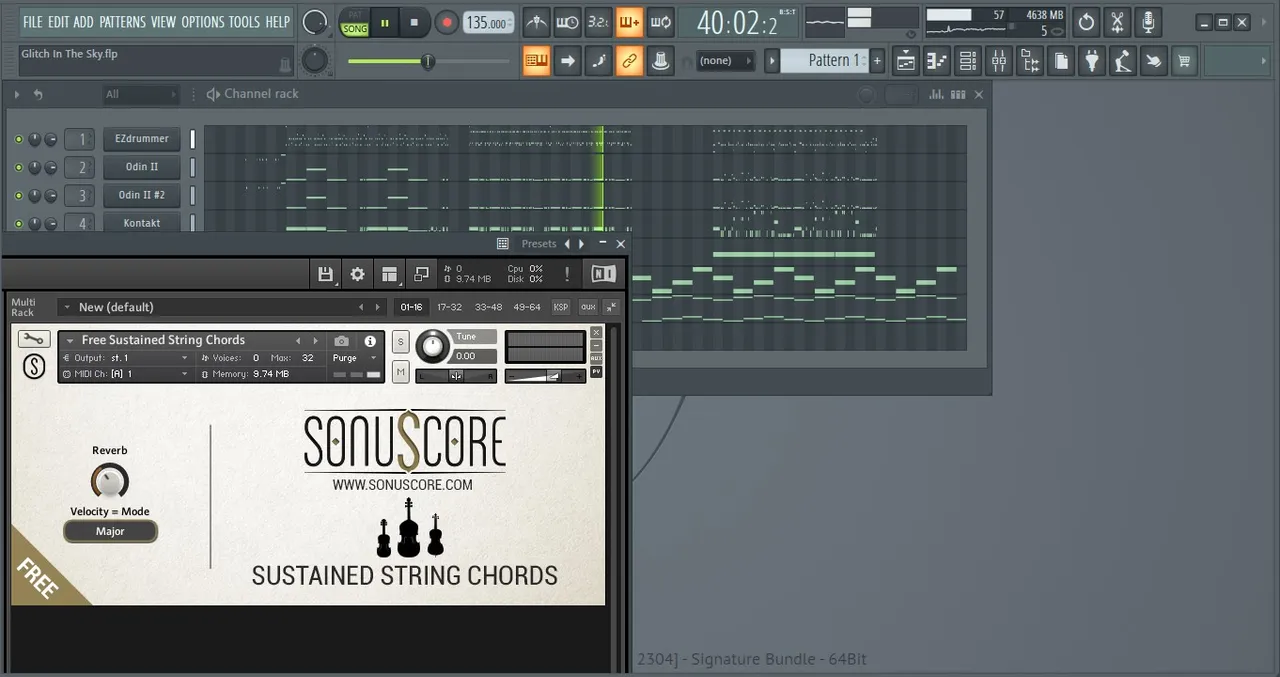Toggle auto-scroll arrow icon
The image size is (1280, 677).
(x=567, y=61)
